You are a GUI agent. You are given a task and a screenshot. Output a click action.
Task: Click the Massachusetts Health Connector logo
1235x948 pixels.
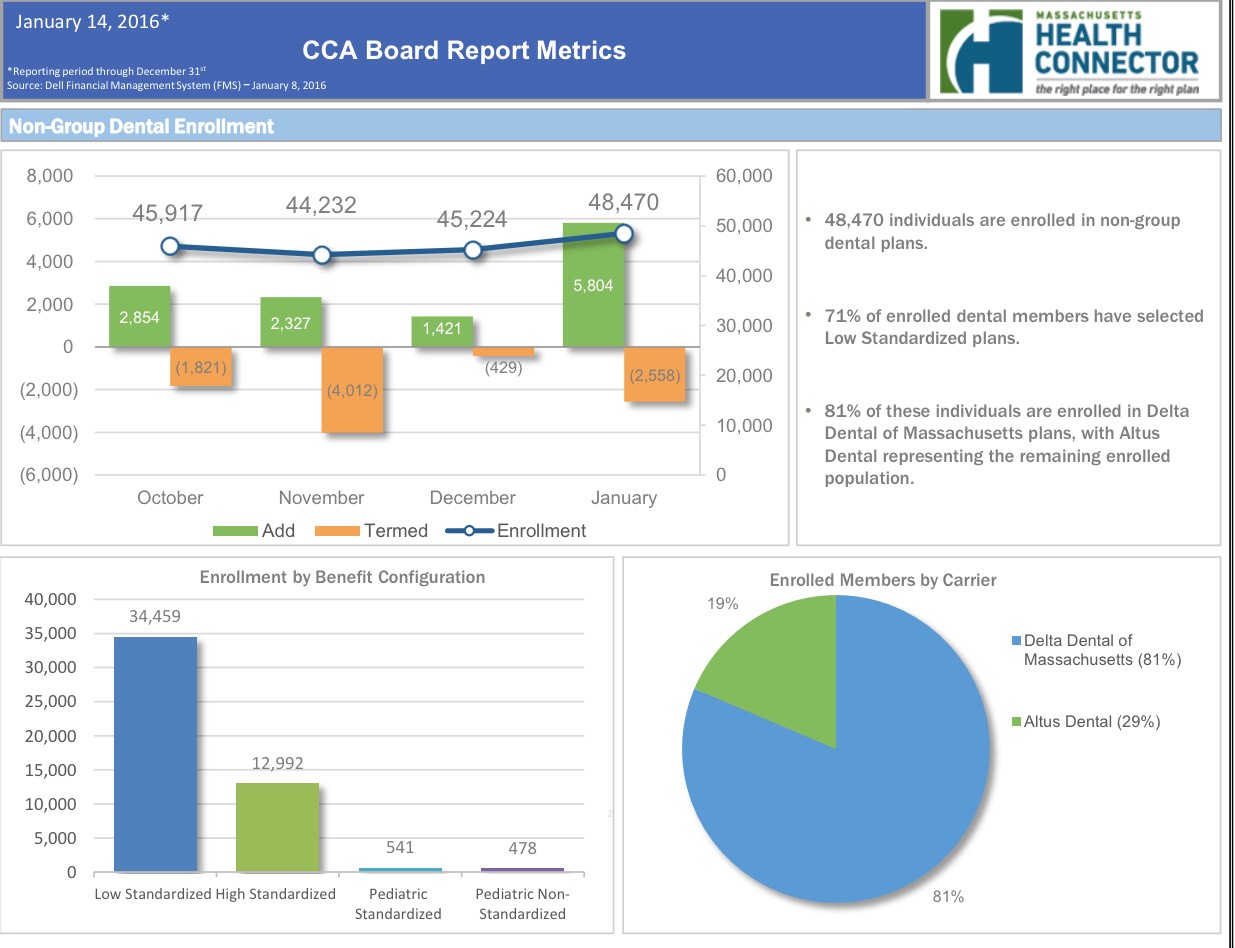(x=1074, y=51)
